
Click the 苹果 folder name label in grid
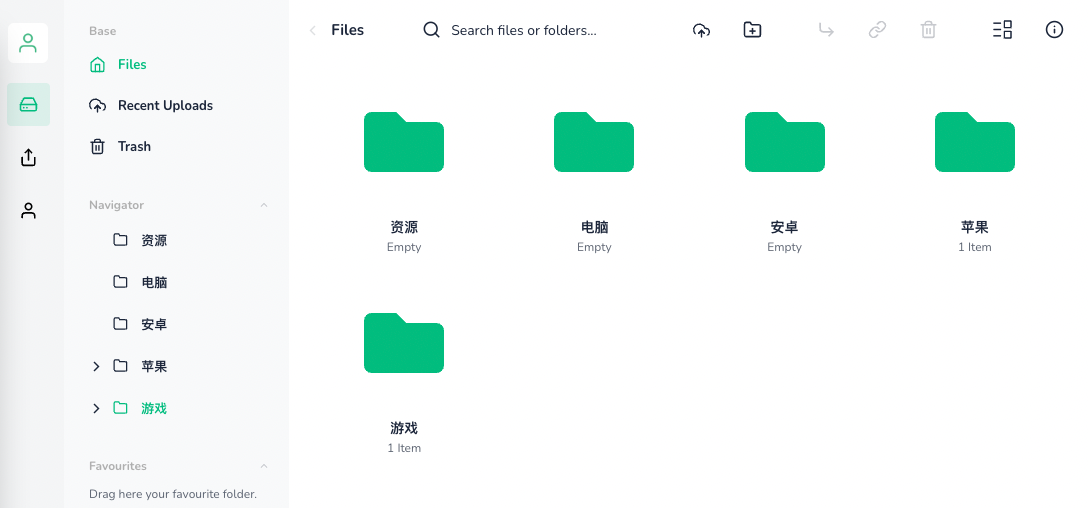tap(975, 227)
